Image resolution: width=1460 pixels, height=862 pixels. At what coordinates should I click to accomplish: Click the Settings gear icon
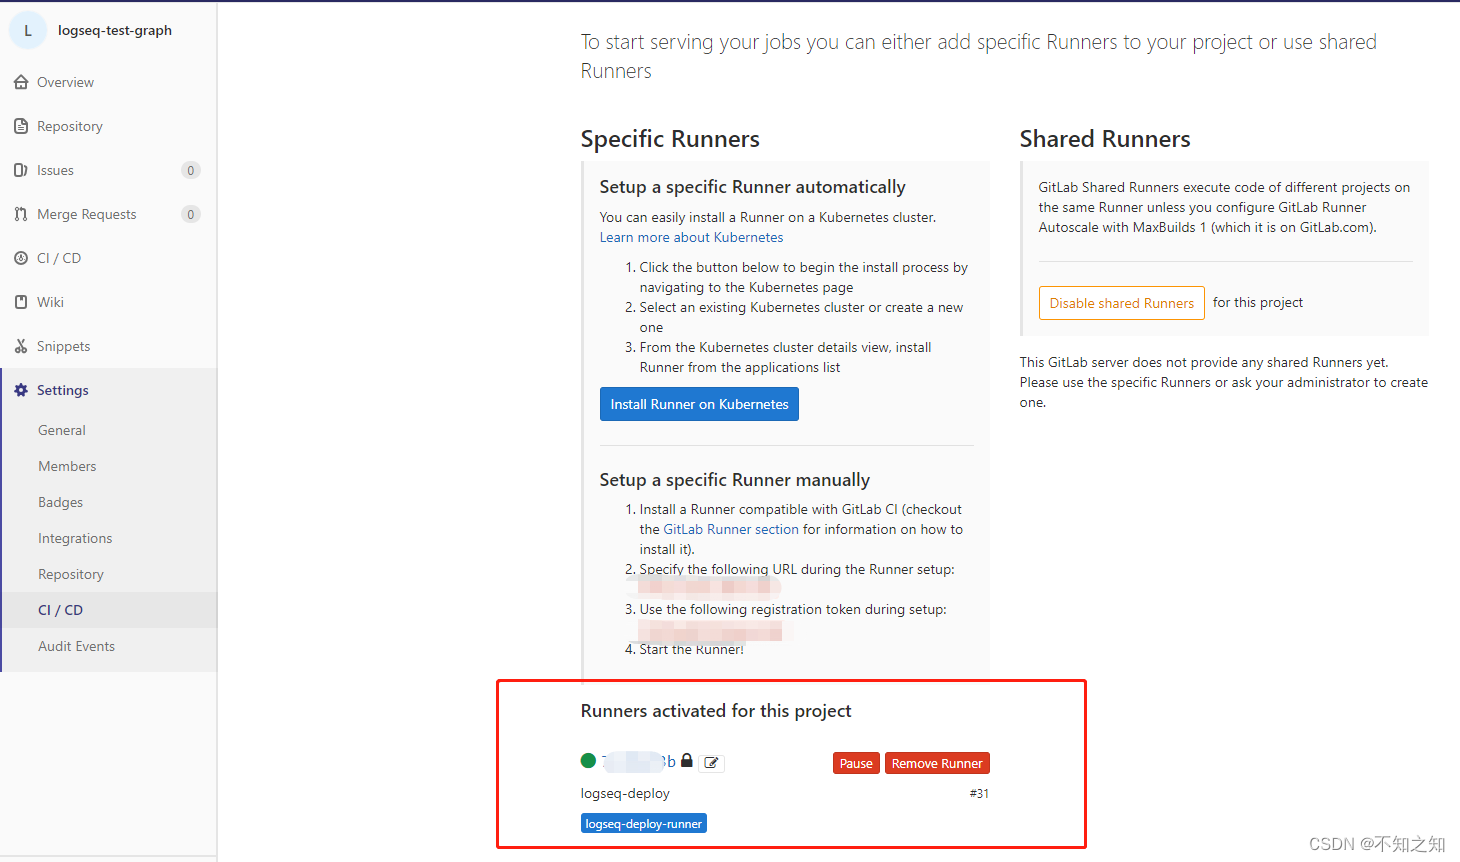click(21, 390)
